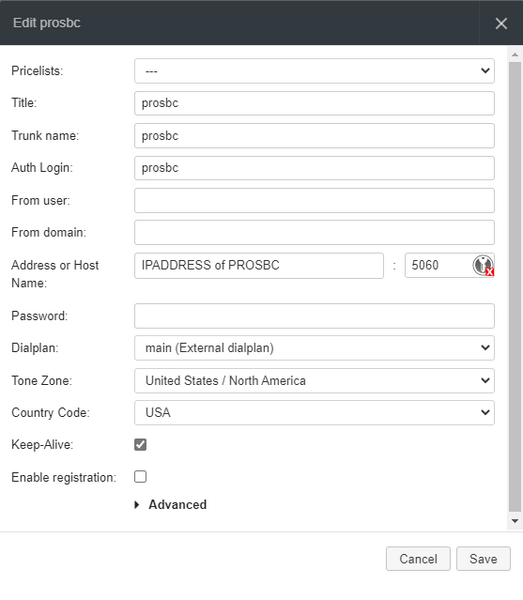Screen dimensions: 523x600
Task: Click the From user input field
Action: [314, 201]
